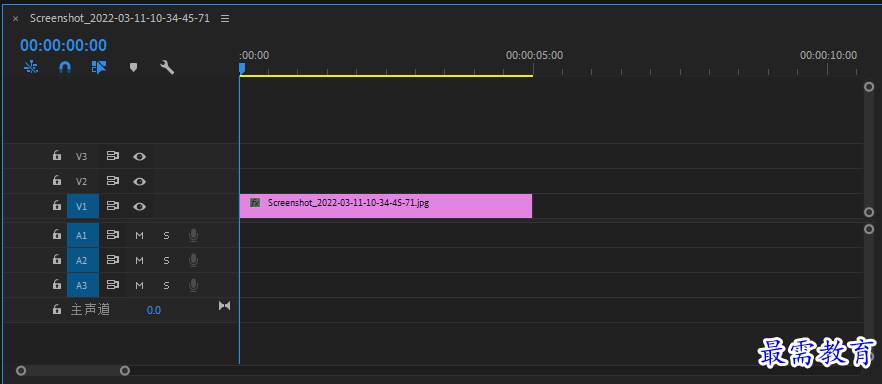The image size is (882, 384).
Task: Lock the 主声道 master track
Action: coord(56,309)
